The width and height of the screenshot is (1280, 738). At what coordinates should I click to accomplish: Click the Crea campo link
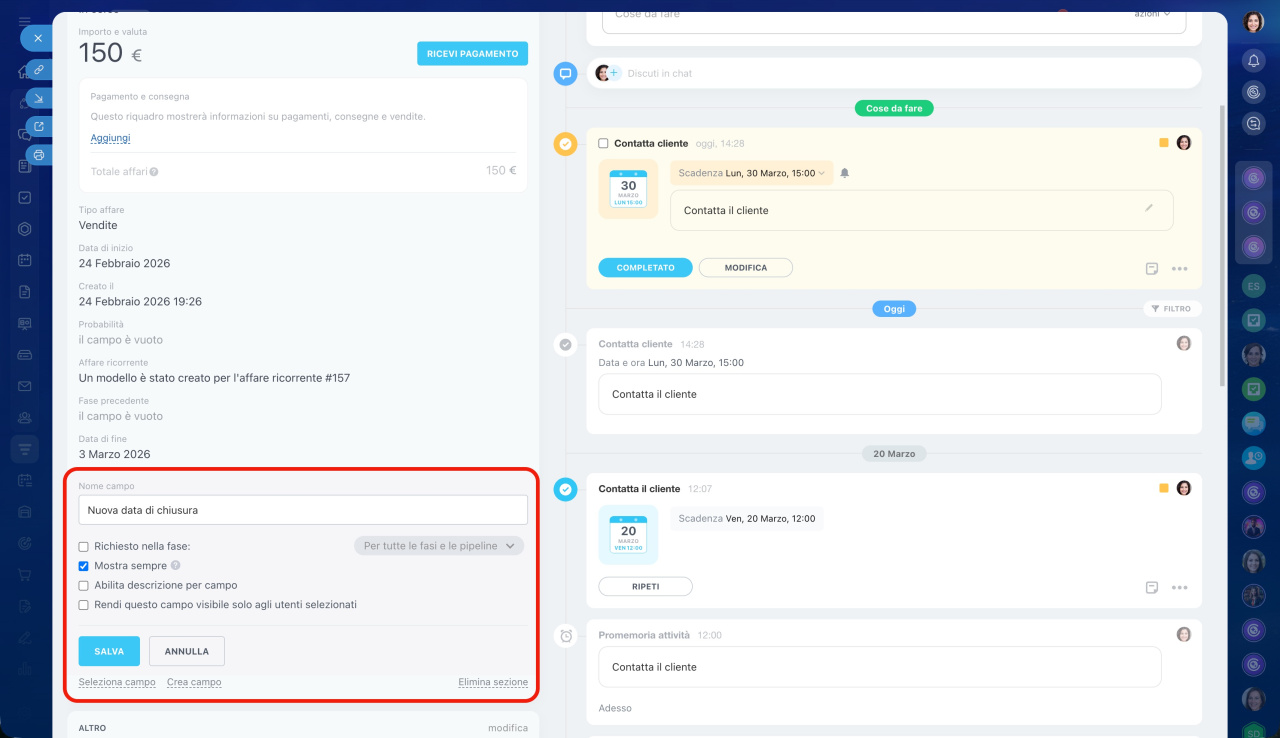pos(194,682)
